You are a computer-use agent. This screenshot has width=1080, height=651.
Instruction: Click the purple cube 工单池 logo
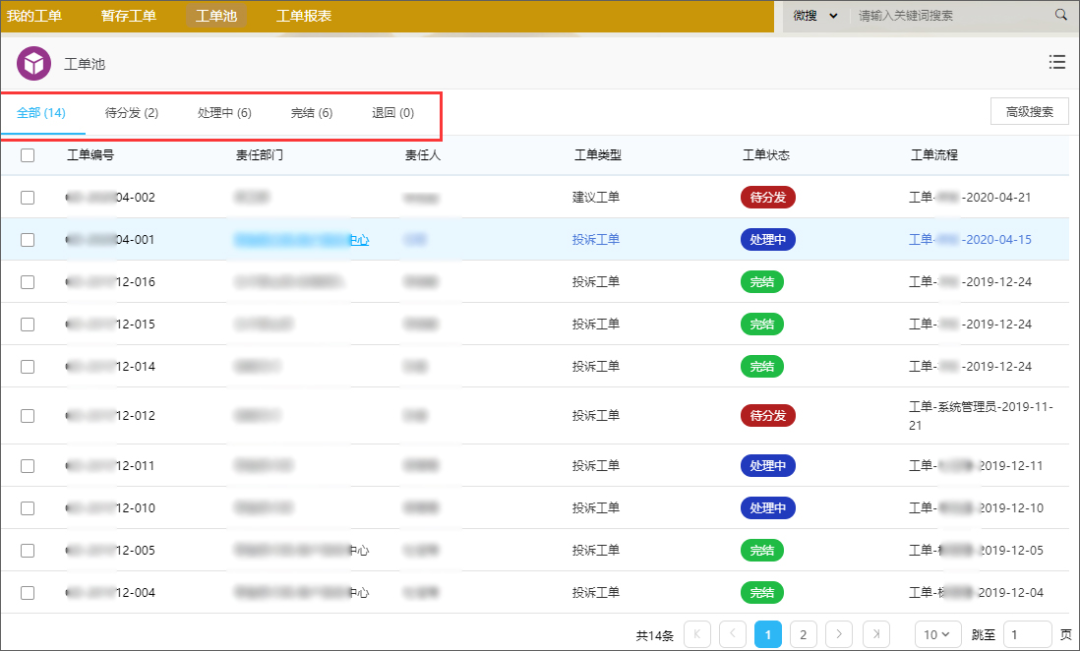coord(34,63)
